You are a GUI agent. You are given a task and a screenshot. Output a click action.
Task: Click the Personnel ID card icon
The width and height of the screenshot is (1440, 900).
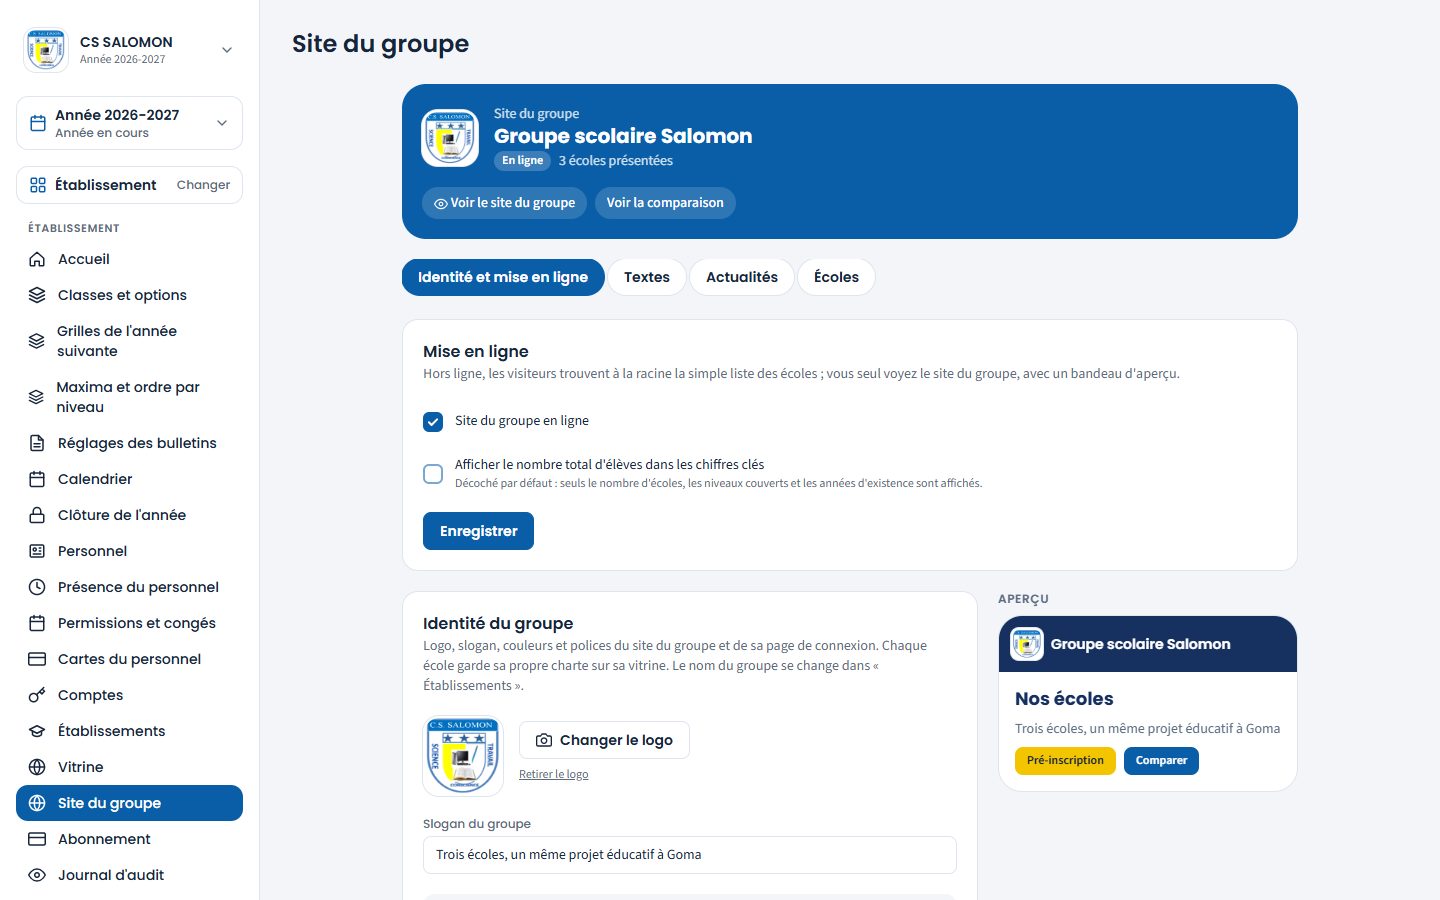[37, 551]
